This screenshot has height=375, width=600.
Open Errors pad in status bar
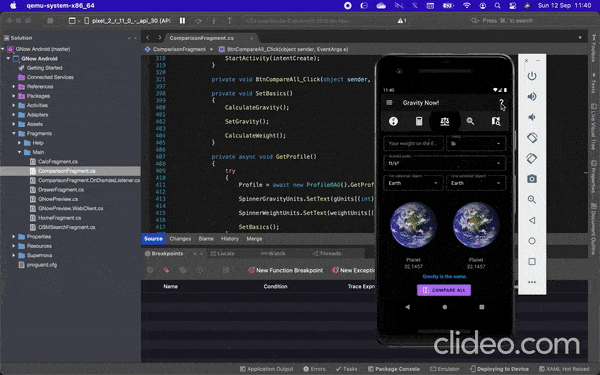[x=314, y=369]
